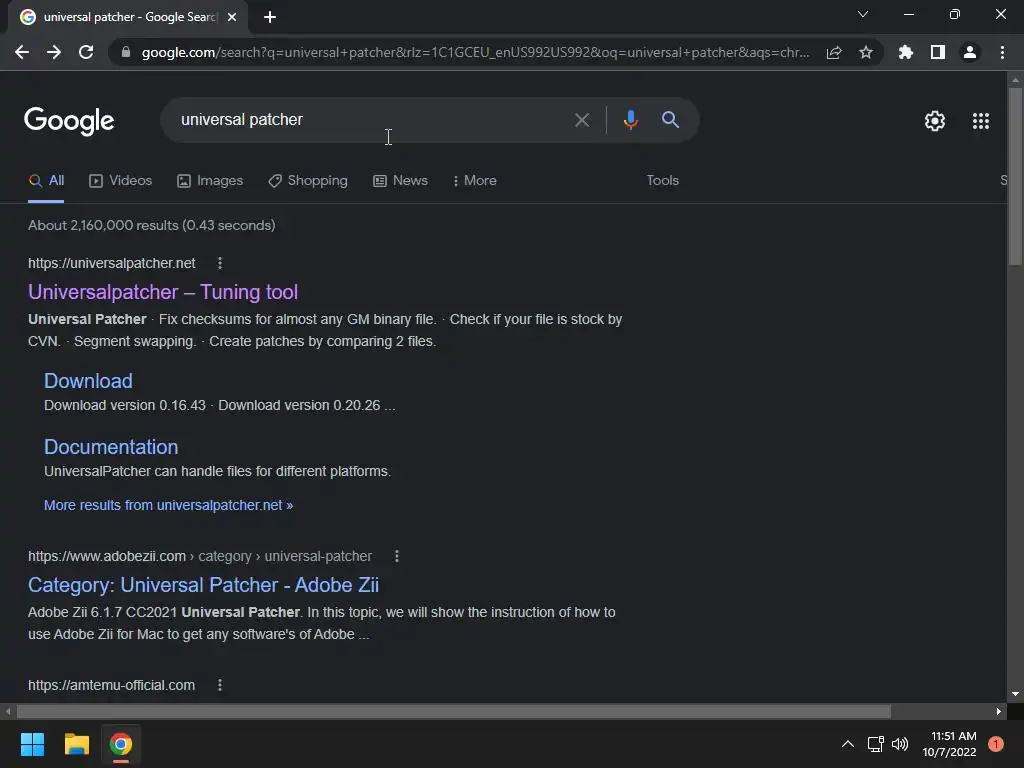Screen dimensions: 1024x768
Task: Open File Explorer from the taskbar
Action: pyautogui.click(x=76, y=744)
